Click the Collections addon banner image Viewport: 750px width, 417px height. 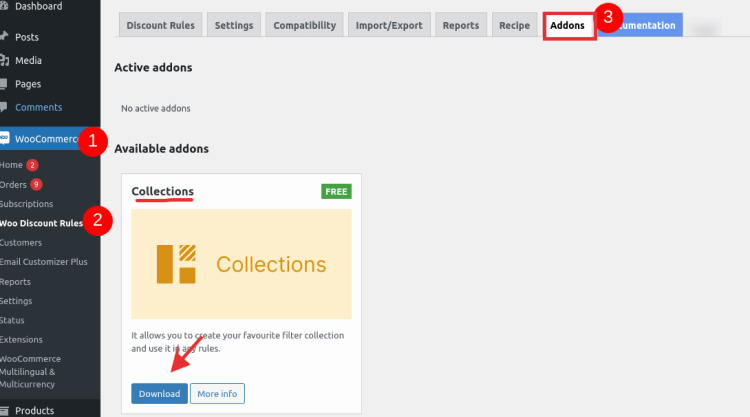pos(242,264)
